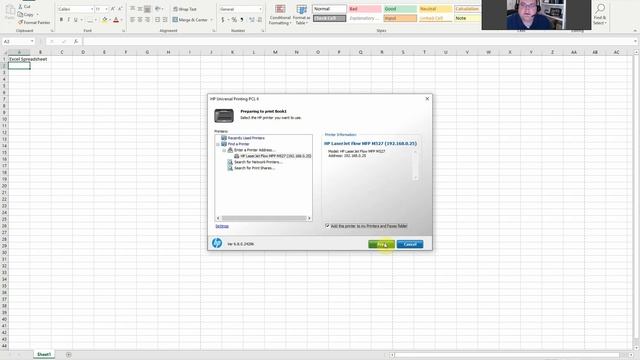Close the HP Universal Printing dialog
The height and width of the screenshot is (360, 640).
pyautogui.click(x=427, y=99)
